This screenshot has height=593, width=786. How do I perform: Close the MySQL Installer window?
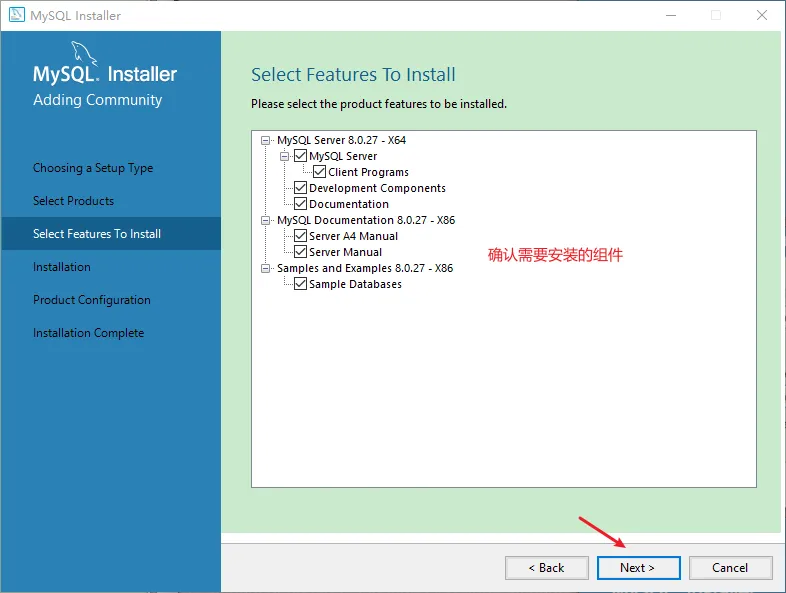click(761, 15)
